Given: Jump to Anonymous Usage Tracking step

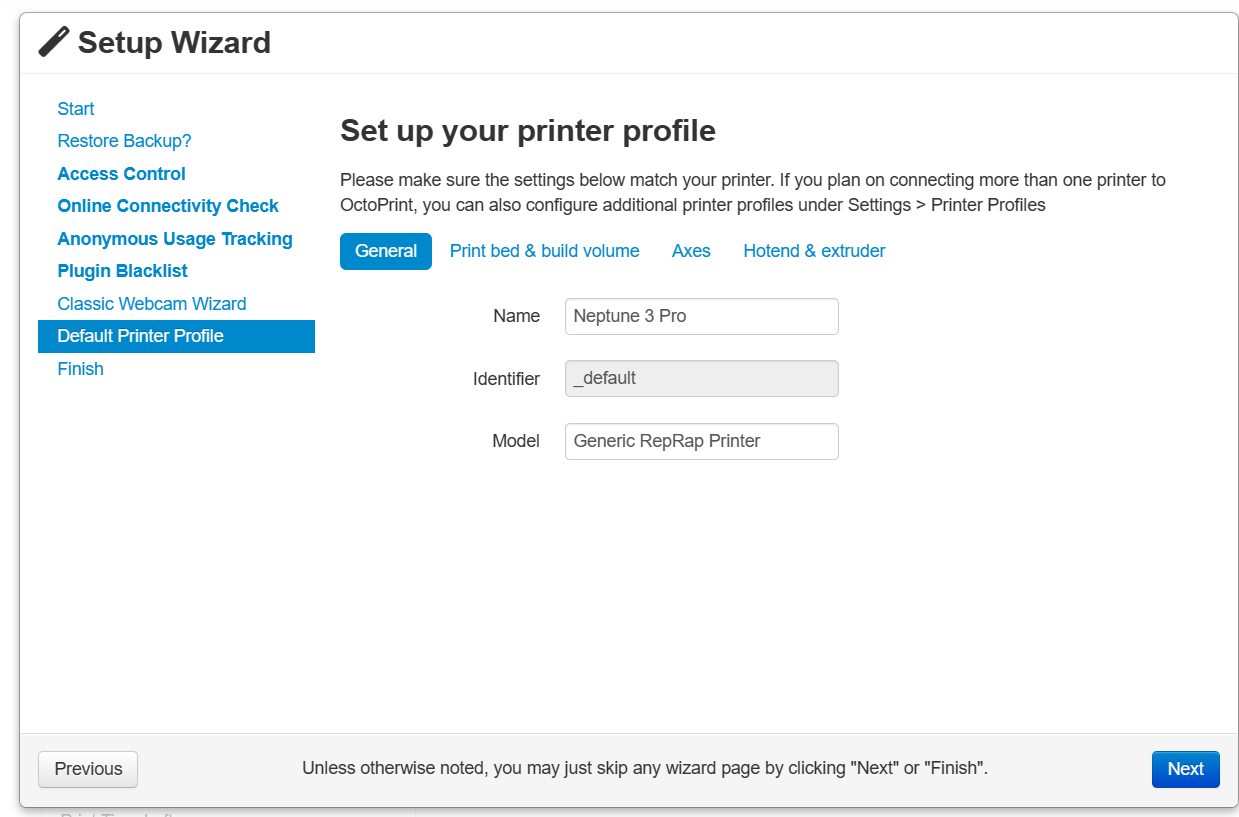Looking at the screenshot, I should [175, 239].
